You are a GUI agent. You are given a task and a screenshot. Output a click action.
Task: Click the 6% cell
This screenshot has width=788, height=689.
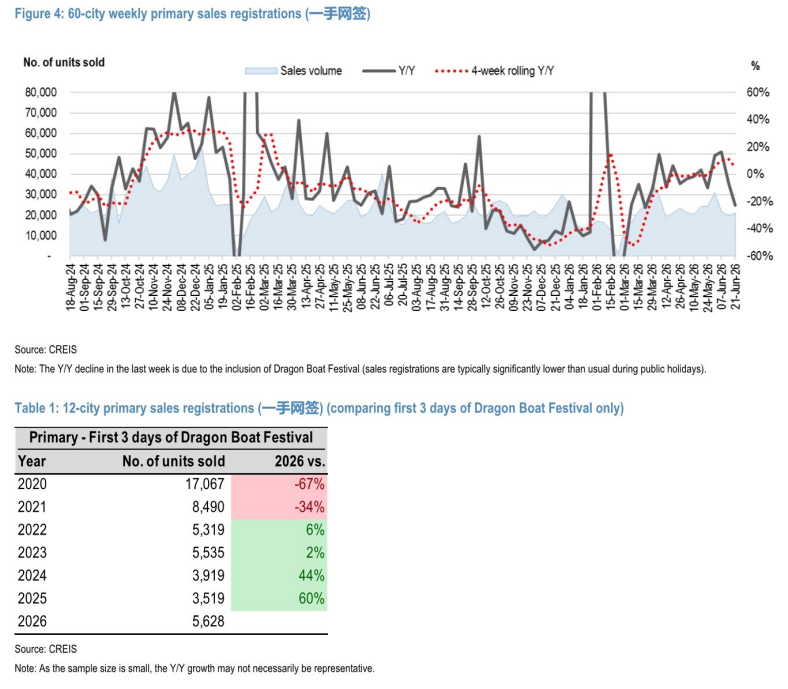[x=315, y=530]
